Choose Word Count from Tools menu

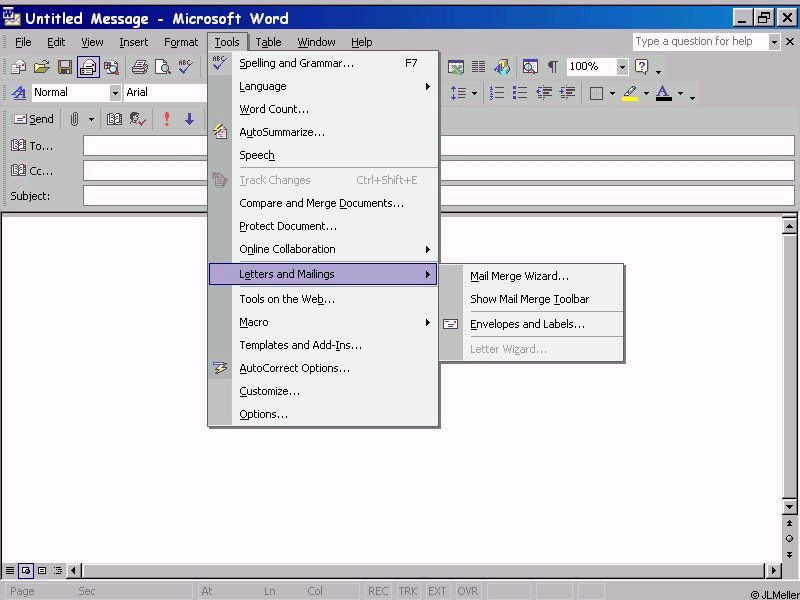[x=274, y=109]
